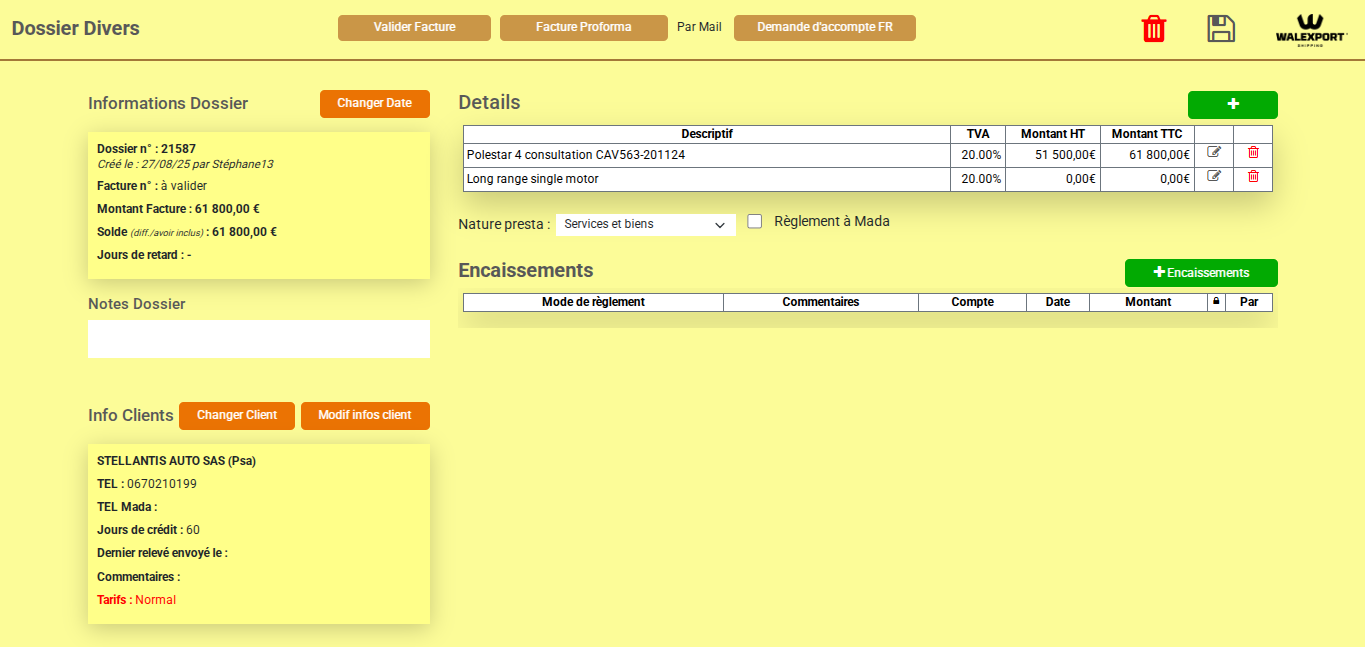Click the save floppy disk icon
1365x647 pixels.
point(1221,28)
